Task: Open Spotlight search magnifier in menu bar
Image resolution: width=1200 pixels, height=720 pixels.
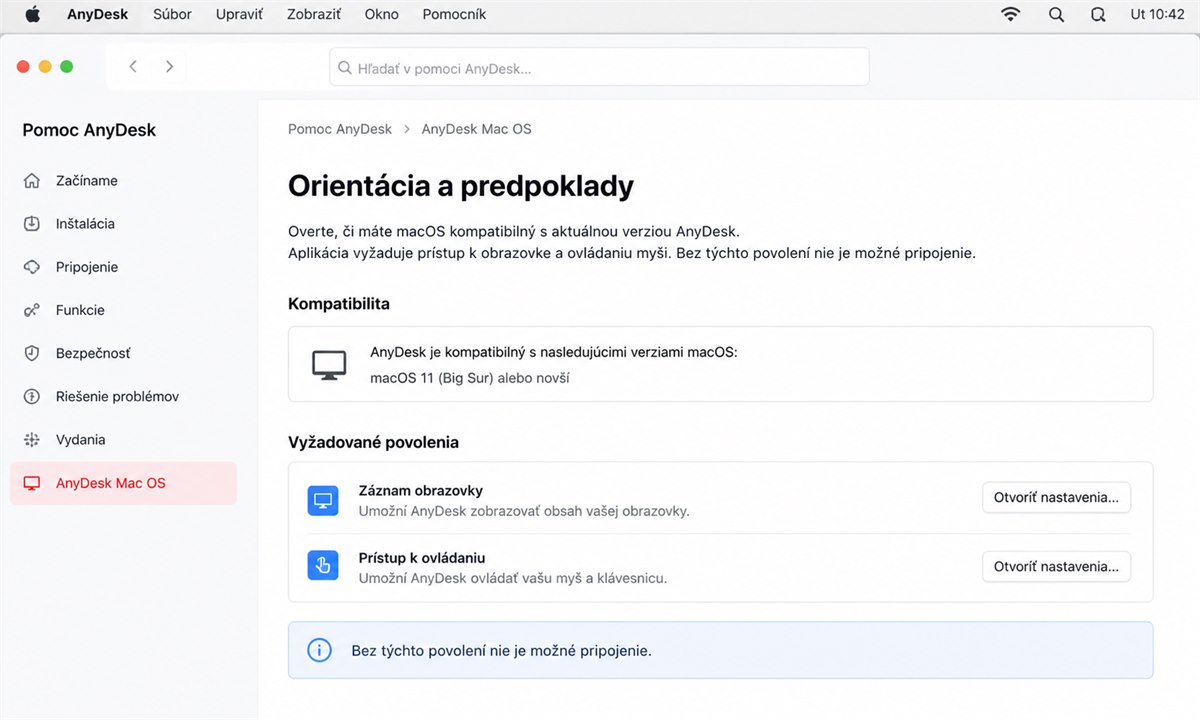Action: (x=1056, y=14)
